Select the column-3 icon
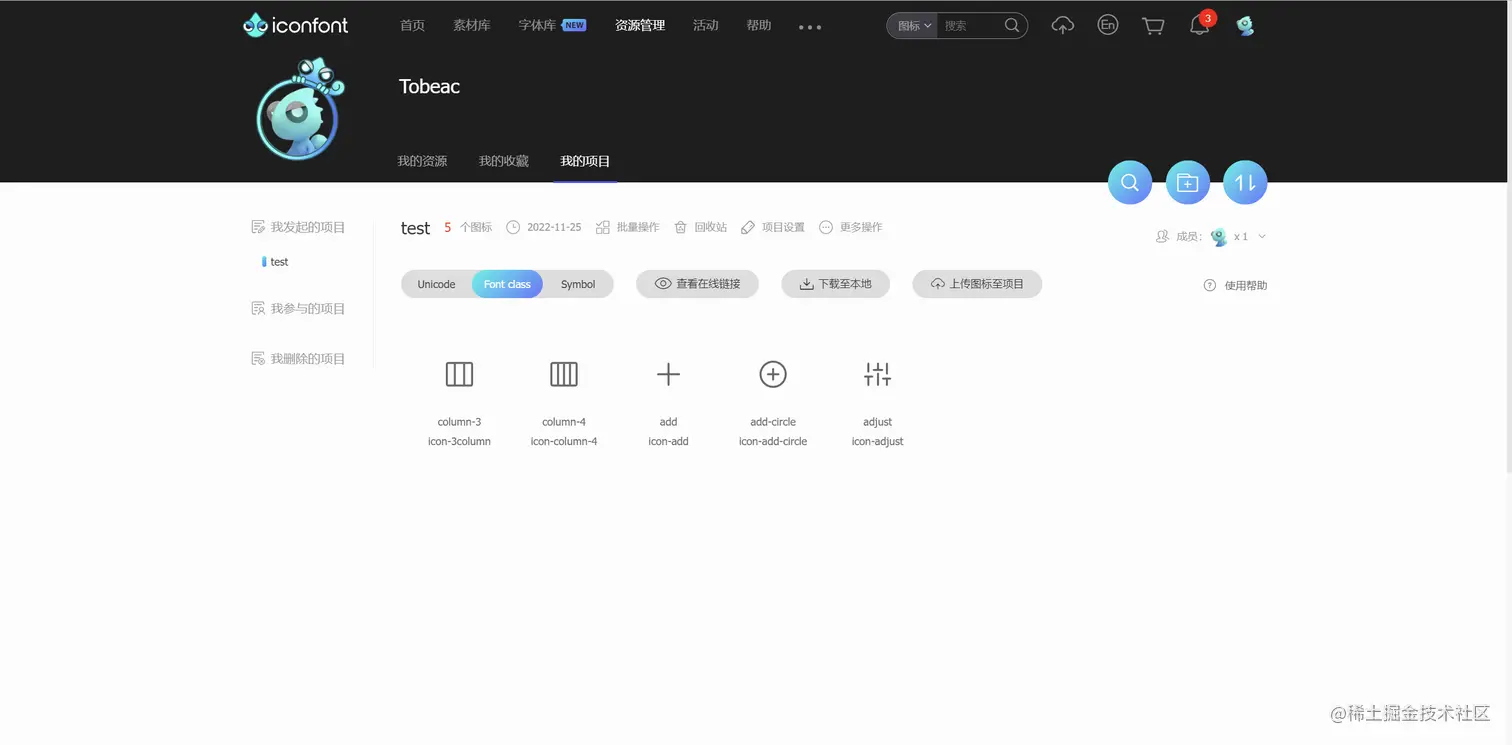This screenshot has width=1512, height=745. tap(459, 374)
